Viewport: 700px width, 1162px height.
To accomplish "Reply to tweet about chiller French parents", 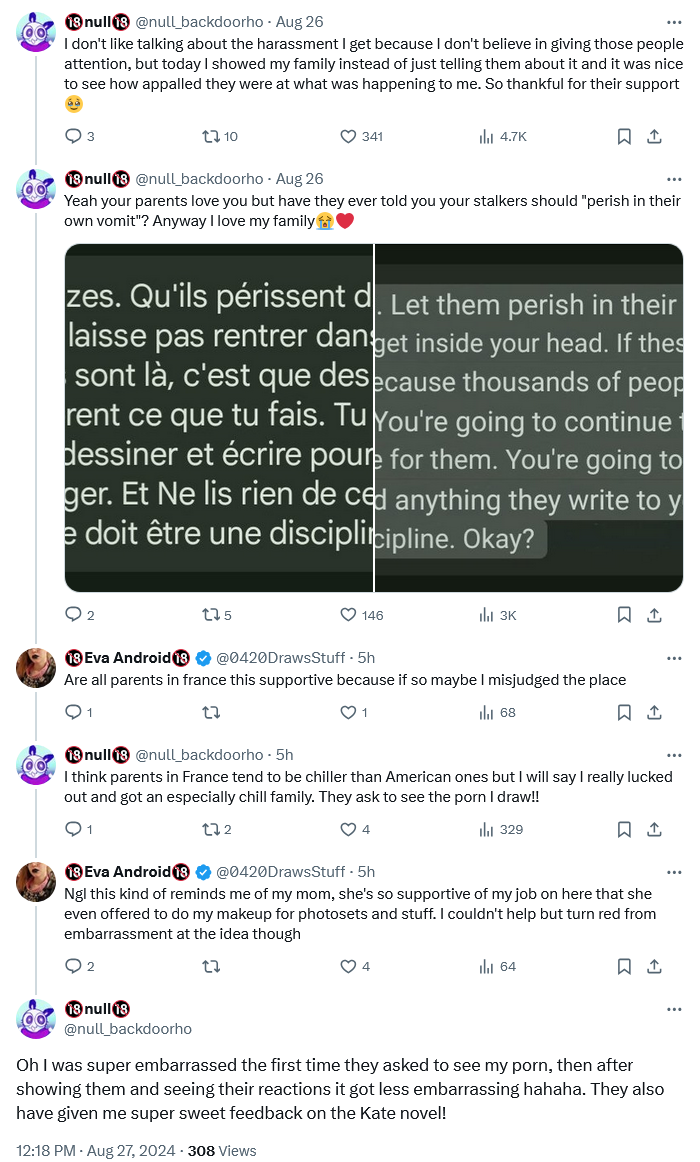I will (x=73, y=829).
